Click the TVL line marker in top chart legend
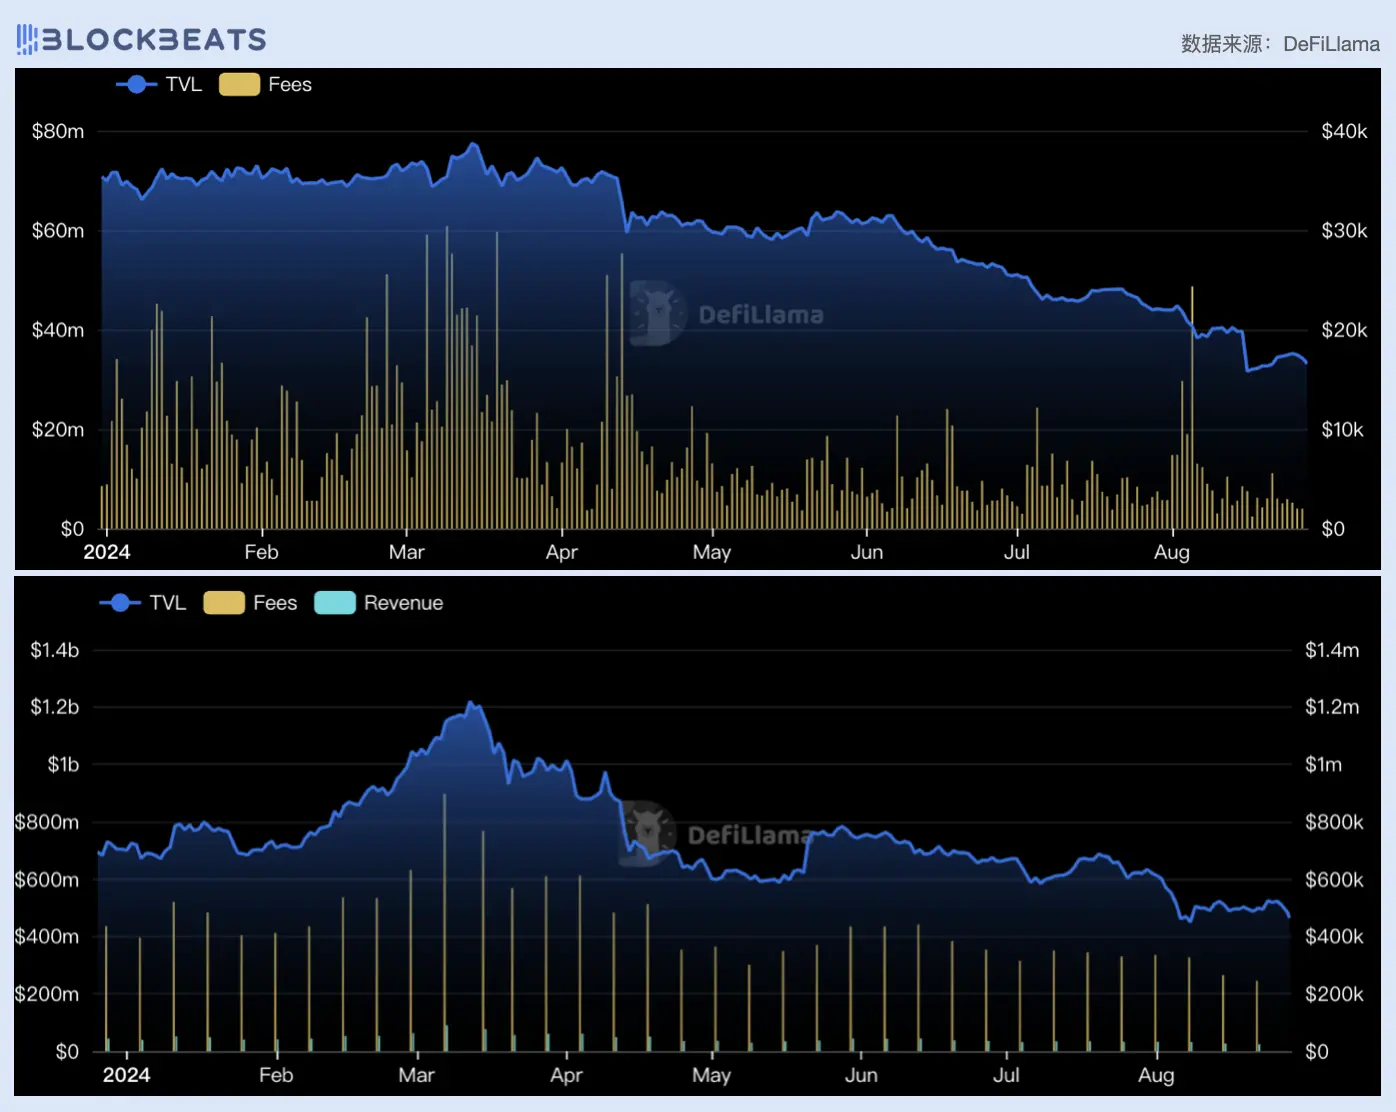The image size is (1396, 1112). [x=136, y=85]
